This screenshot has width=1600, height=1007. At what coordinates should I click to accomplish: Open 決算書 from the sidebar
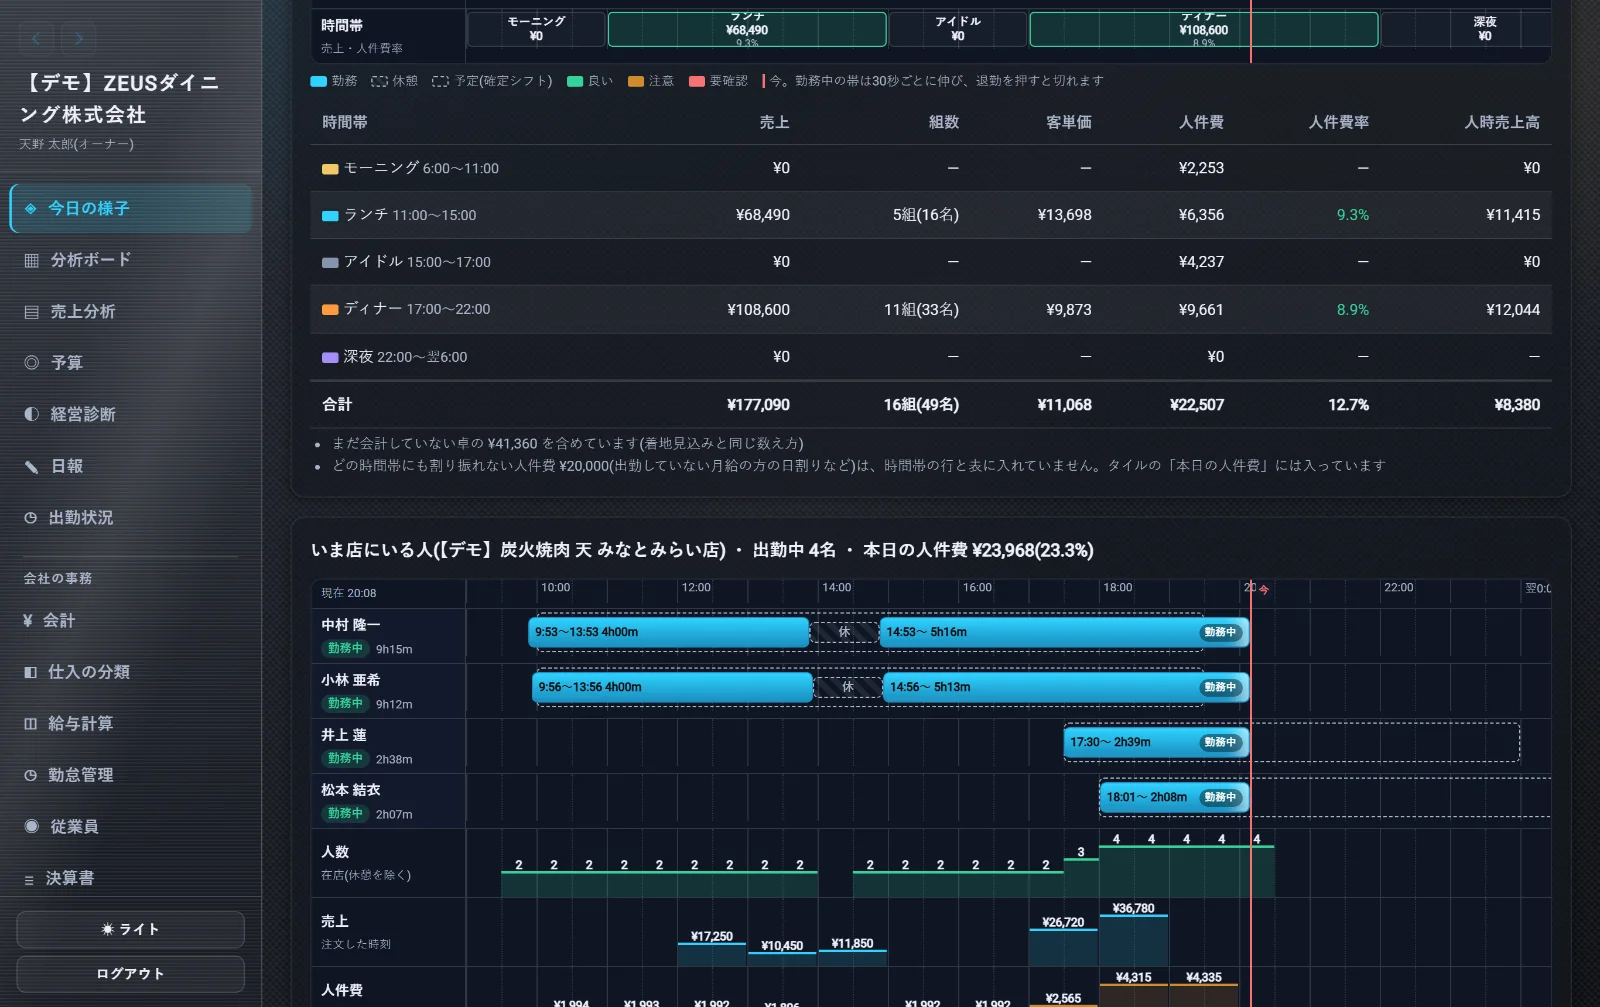coord(131,878)
